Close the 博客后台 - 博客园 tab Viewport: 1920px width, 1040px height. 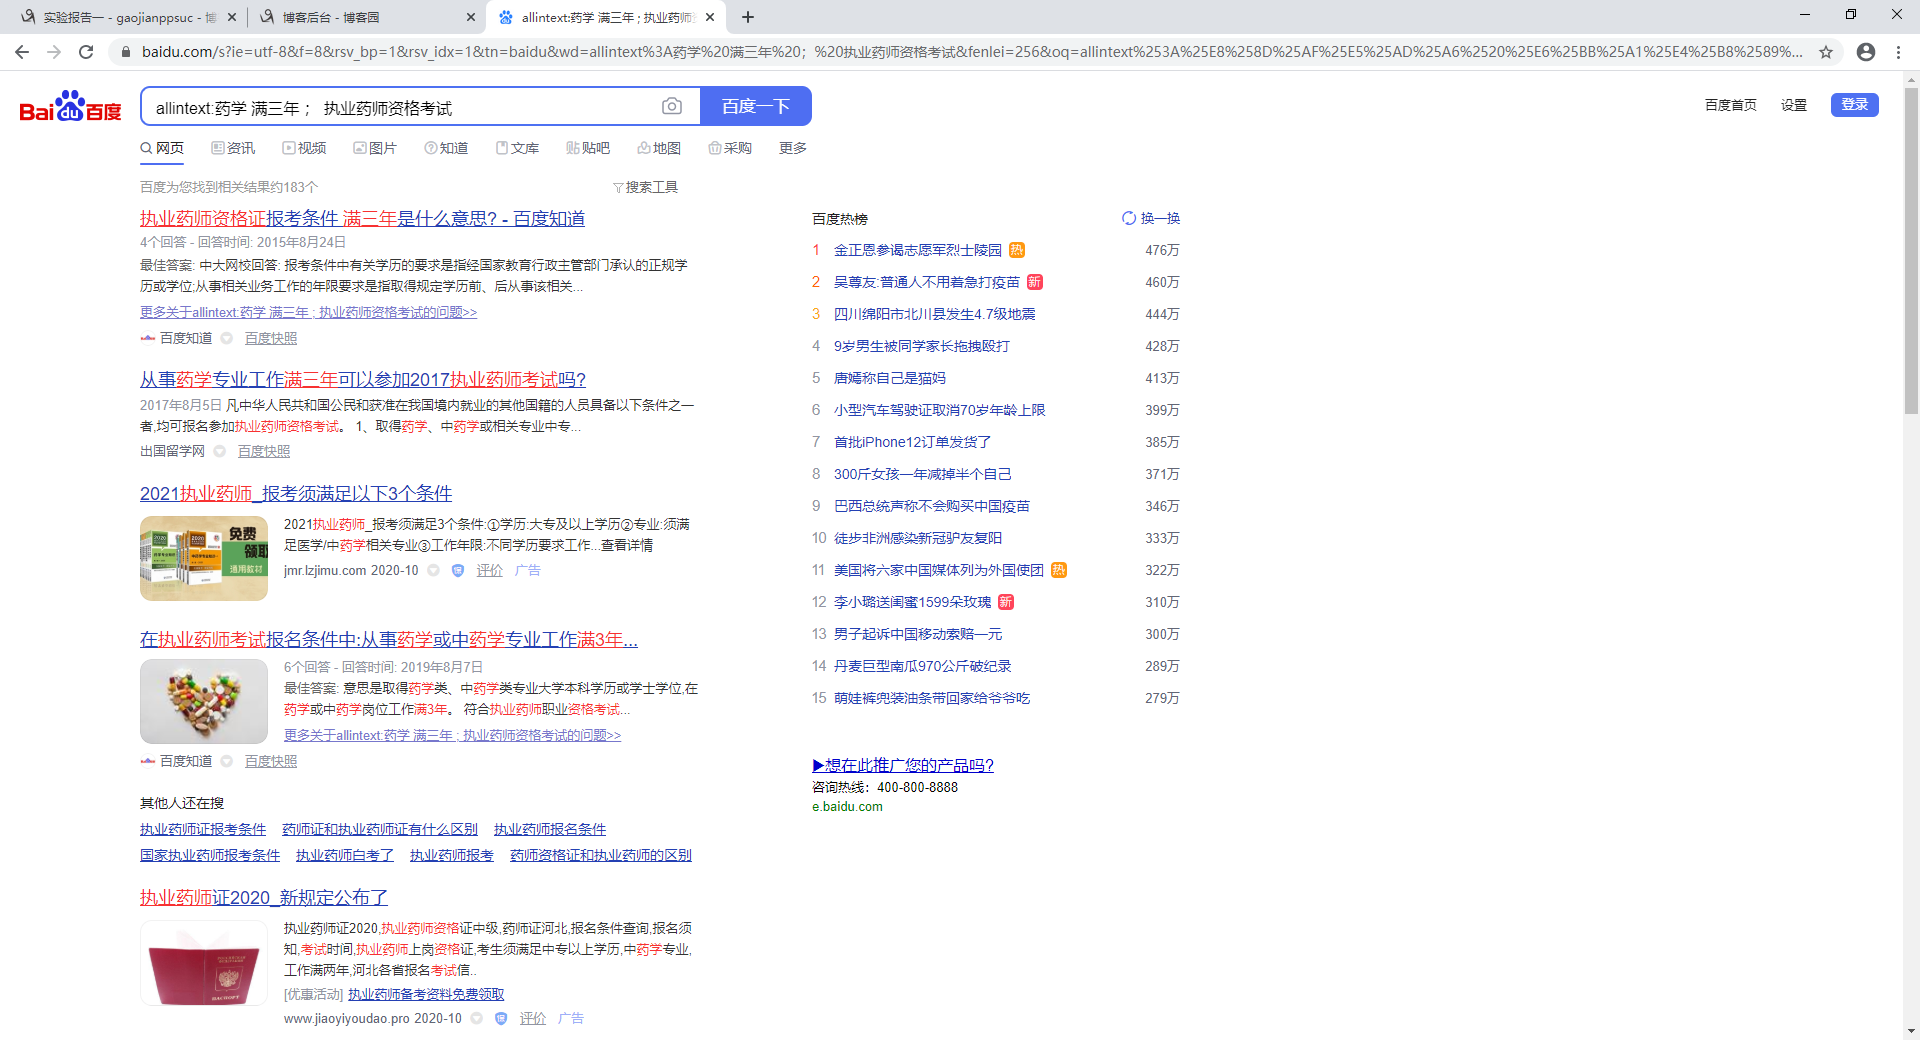pyautogui.click(x=471, y=17)
